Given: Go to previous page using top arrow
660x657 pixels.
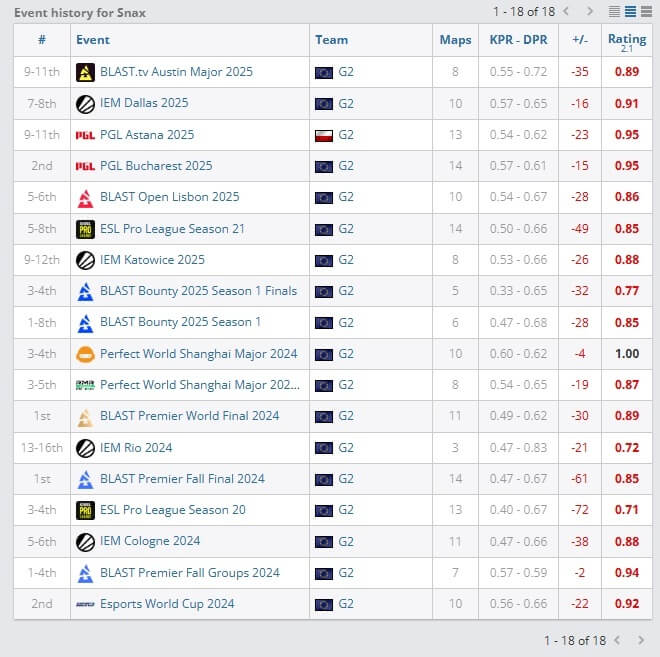Looking at the screenshot, I should click(566, 11).
